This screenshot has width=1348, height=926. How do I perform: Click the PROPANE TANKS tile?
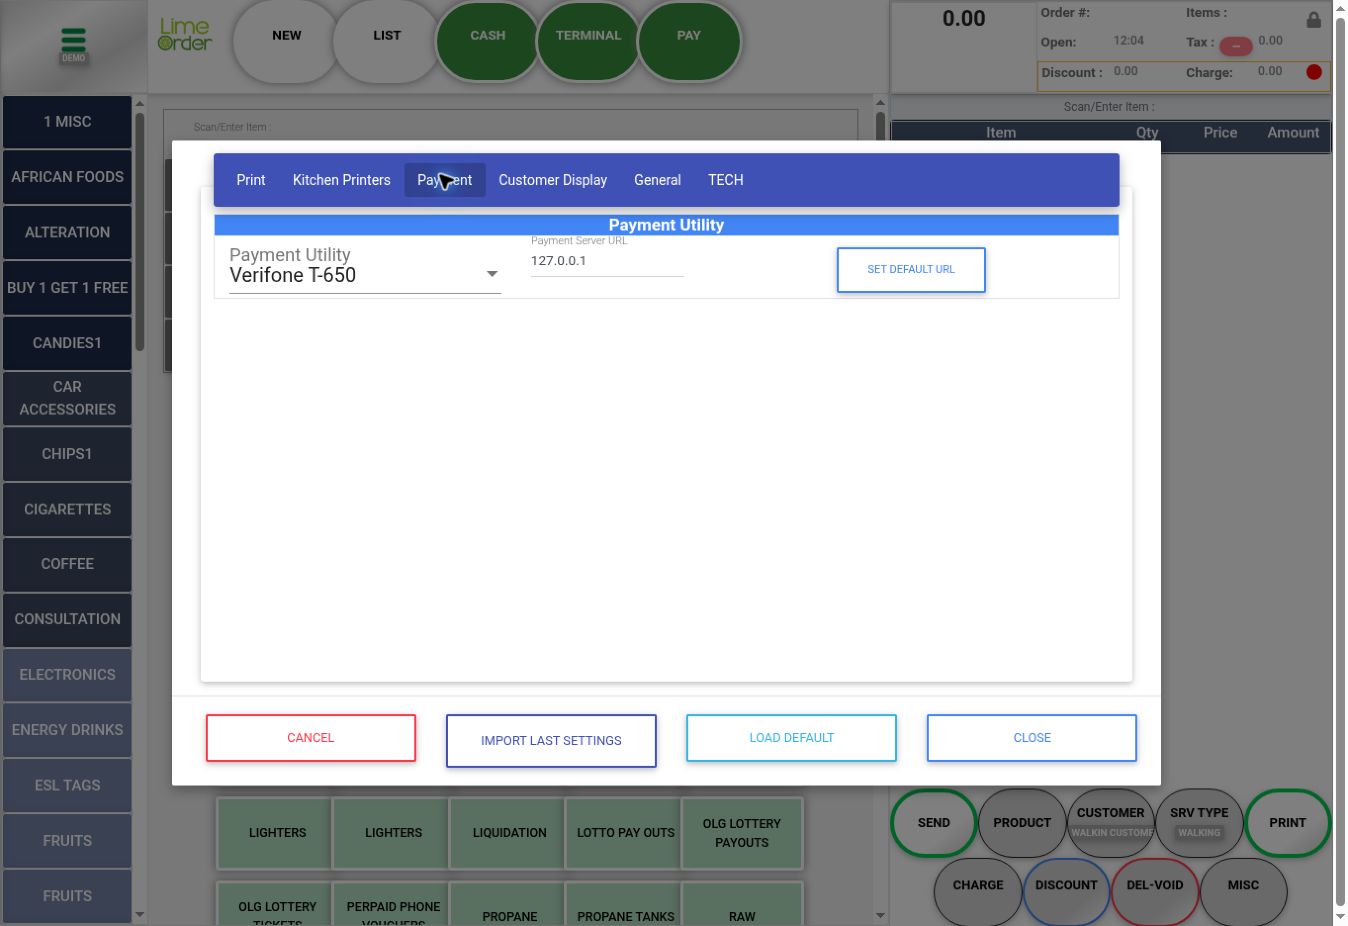click(x=626, y=904)
